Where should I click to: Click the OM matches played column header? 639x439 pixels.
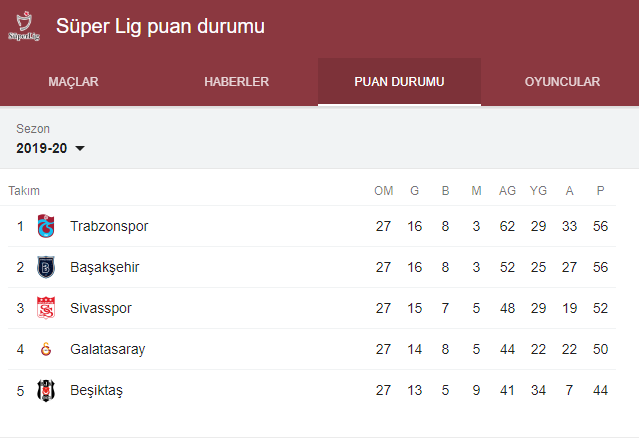(x=384, y=191)
